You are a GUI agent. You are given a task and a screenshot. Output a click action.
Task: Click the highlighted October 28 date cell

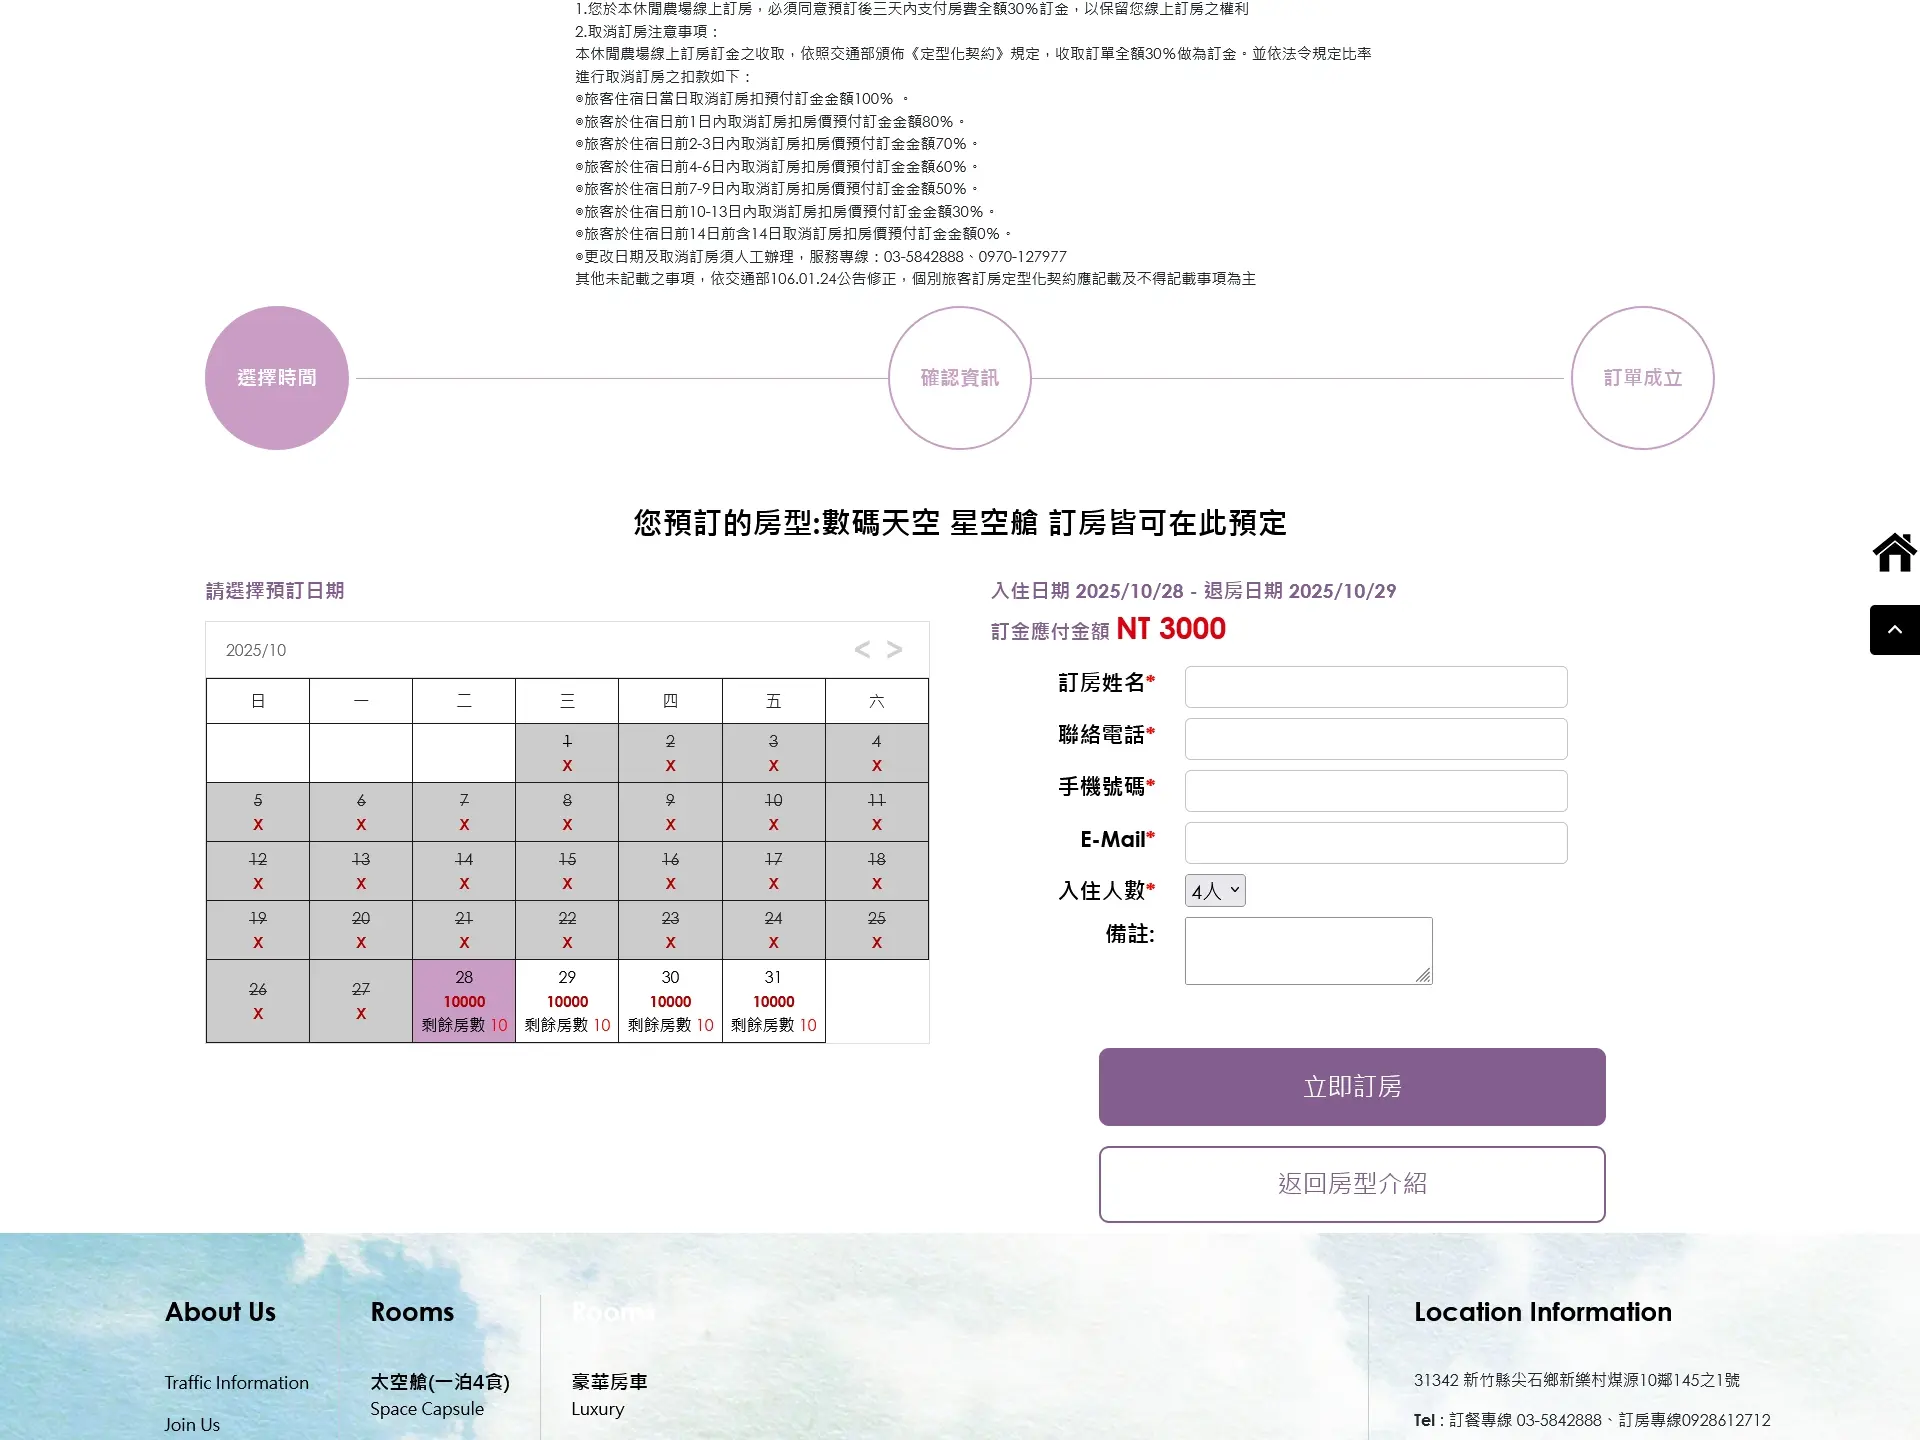464,1001
